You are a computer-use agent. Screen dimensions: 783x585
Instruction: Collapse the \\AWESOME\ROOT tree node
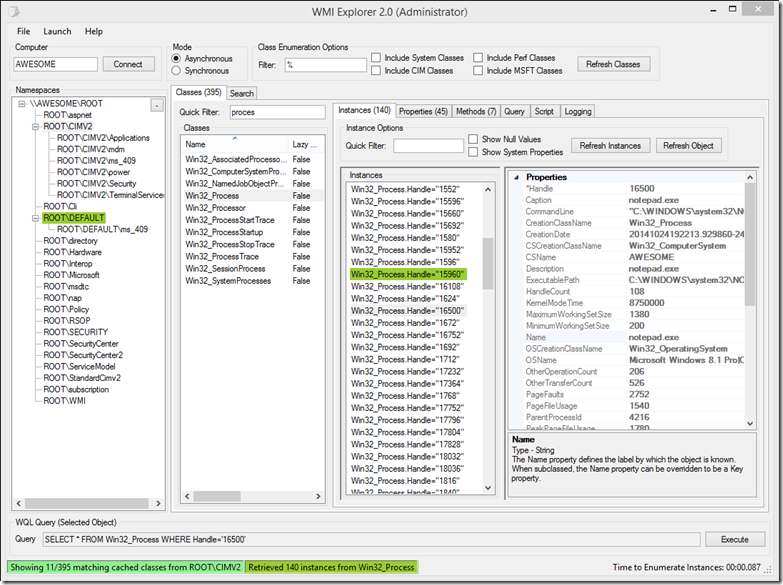pyautogui.click(x=21, y=104)
